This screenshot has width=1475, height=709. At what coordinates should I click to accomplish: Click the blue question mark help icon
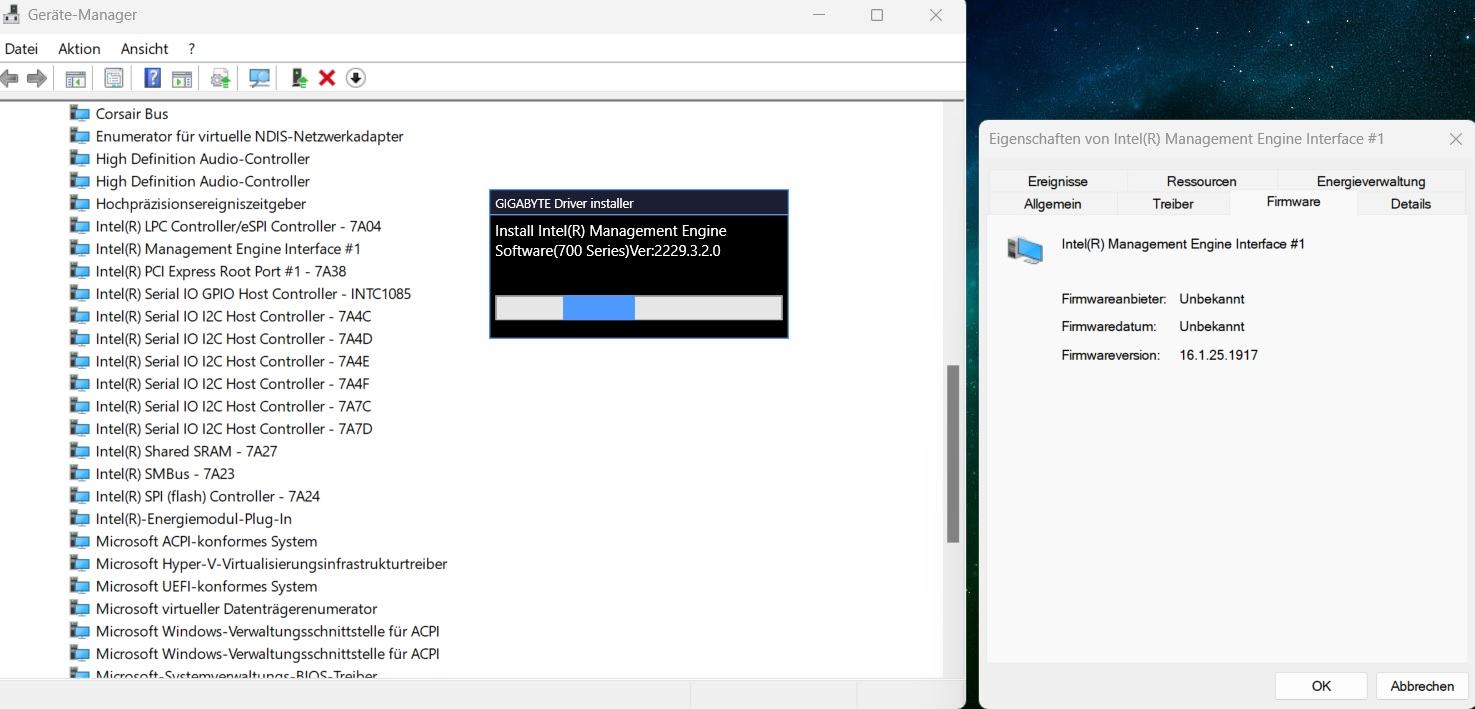pos(153,78)
